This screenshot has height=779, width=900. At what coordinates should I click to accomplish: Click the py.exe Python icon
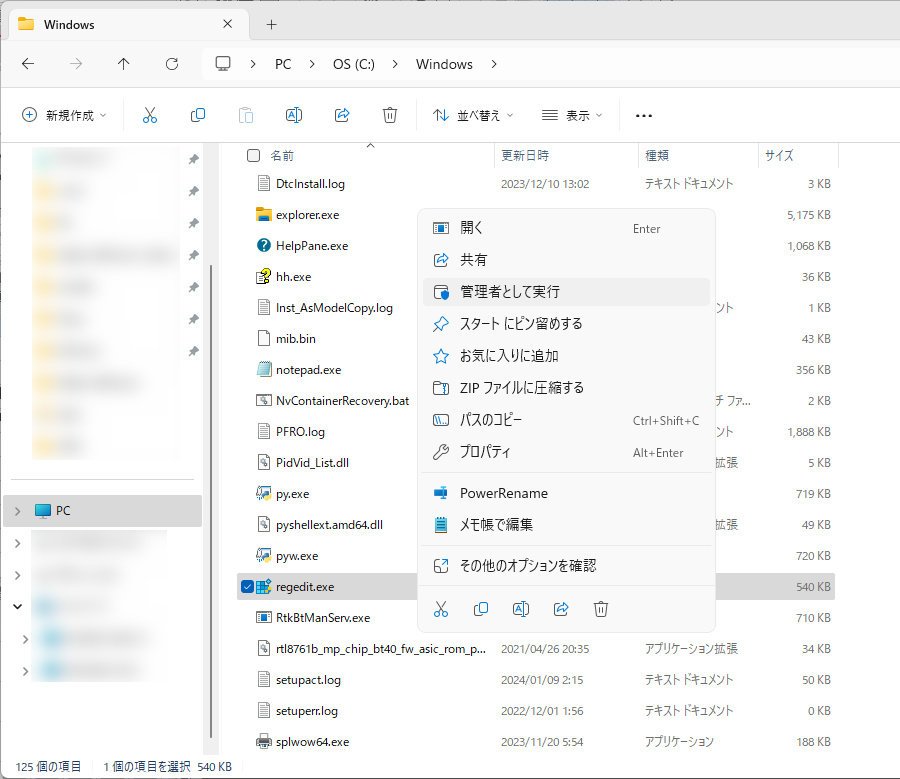click(263, 494)
